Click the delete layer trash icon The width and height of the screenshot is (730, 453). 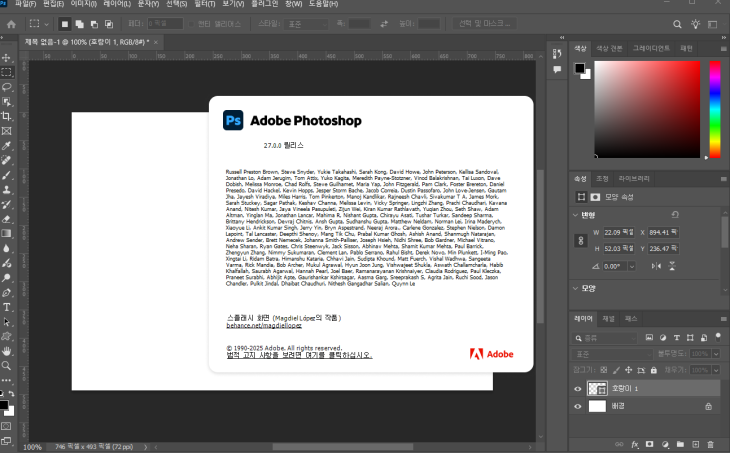tap(708, 442)
